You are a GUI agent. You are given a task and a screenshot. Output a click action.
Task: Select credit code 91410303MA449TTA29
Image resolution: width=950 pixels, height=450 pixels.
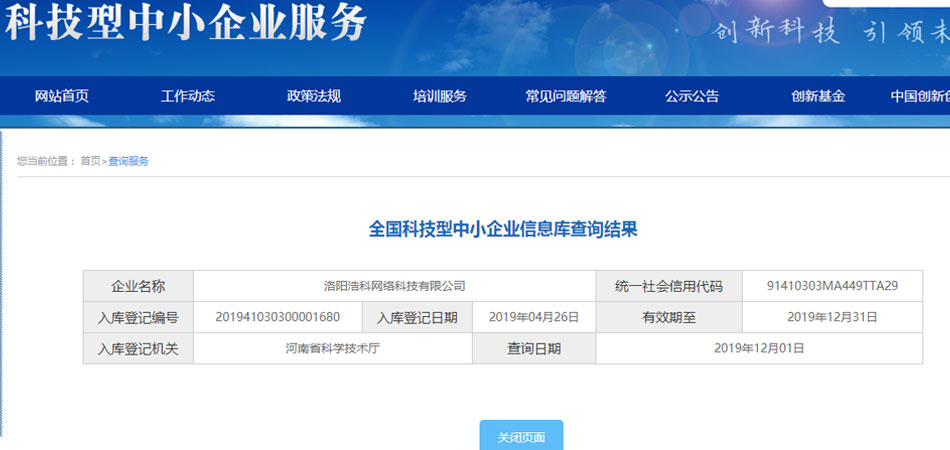pos(832,286)
